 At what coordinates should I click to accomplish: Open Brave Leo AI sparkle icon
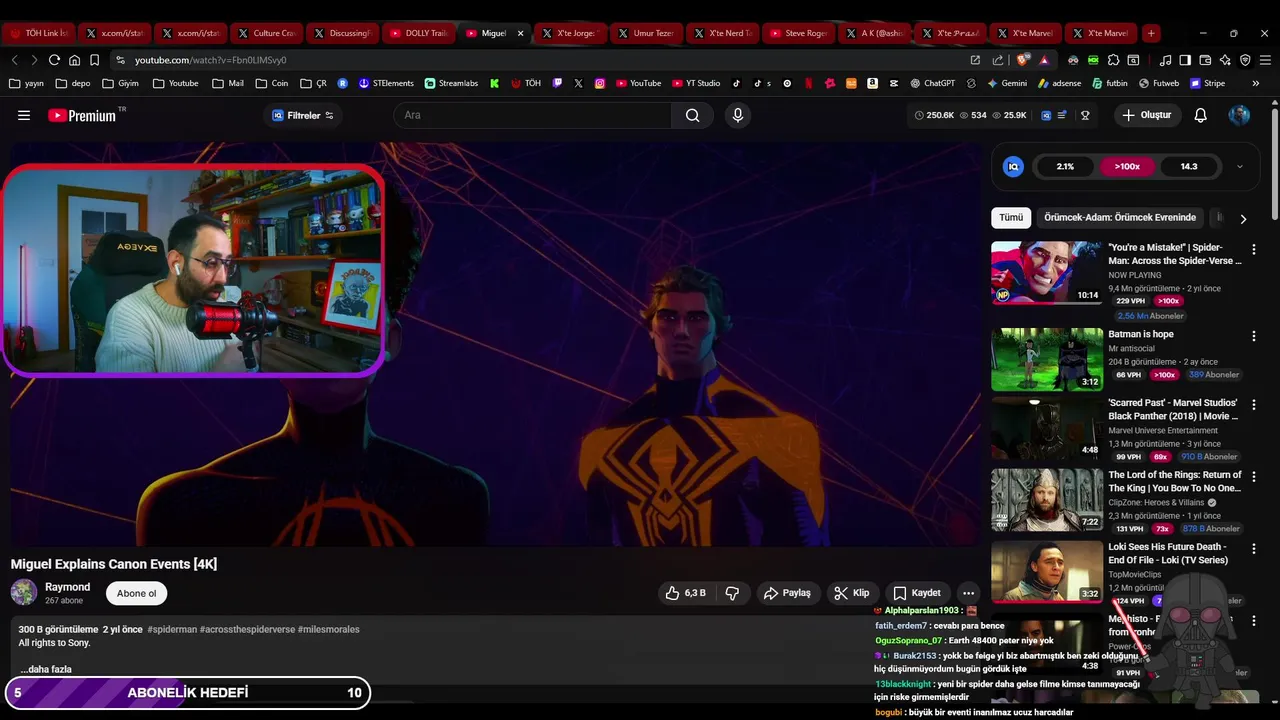[x=1225, y=60]
